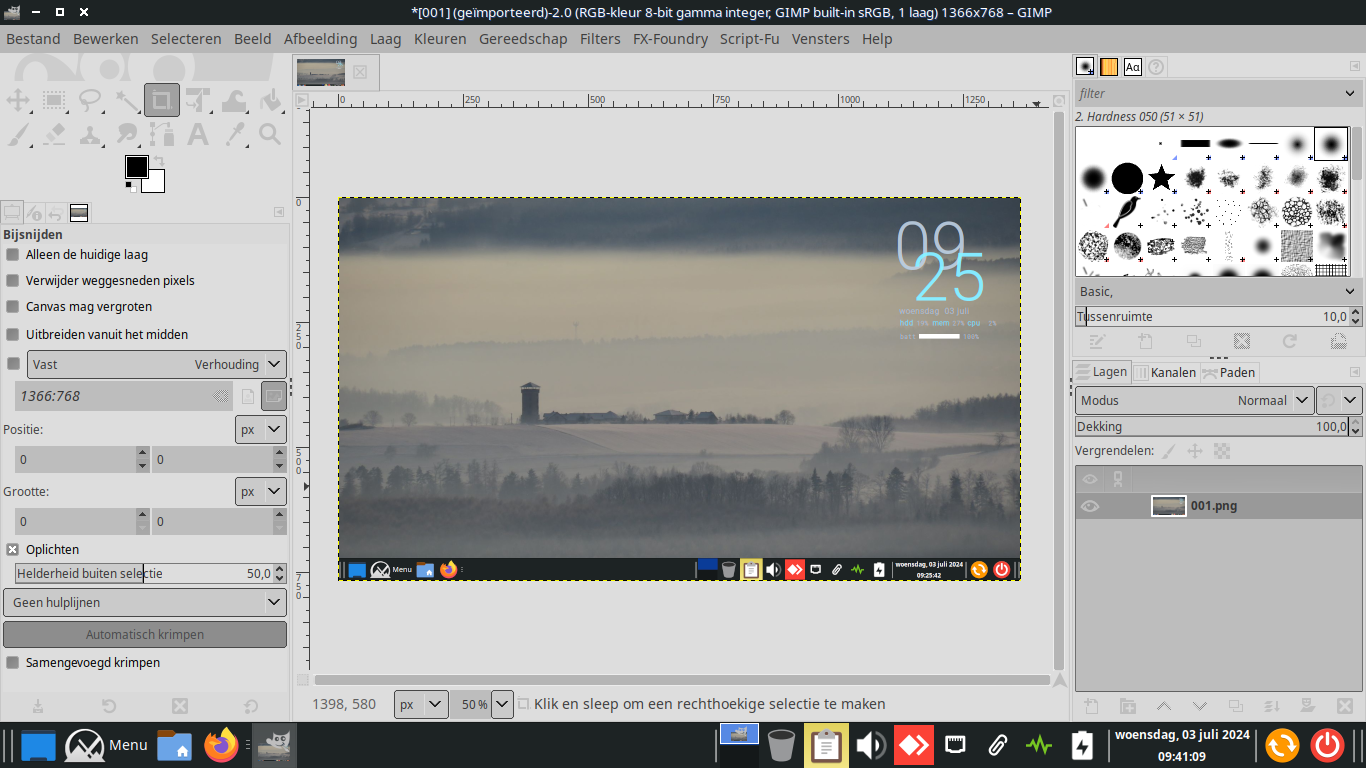Hide the 001.png layer with eye icon
The width and height of the screenshot is (1366, 768).
[1090, 506]
